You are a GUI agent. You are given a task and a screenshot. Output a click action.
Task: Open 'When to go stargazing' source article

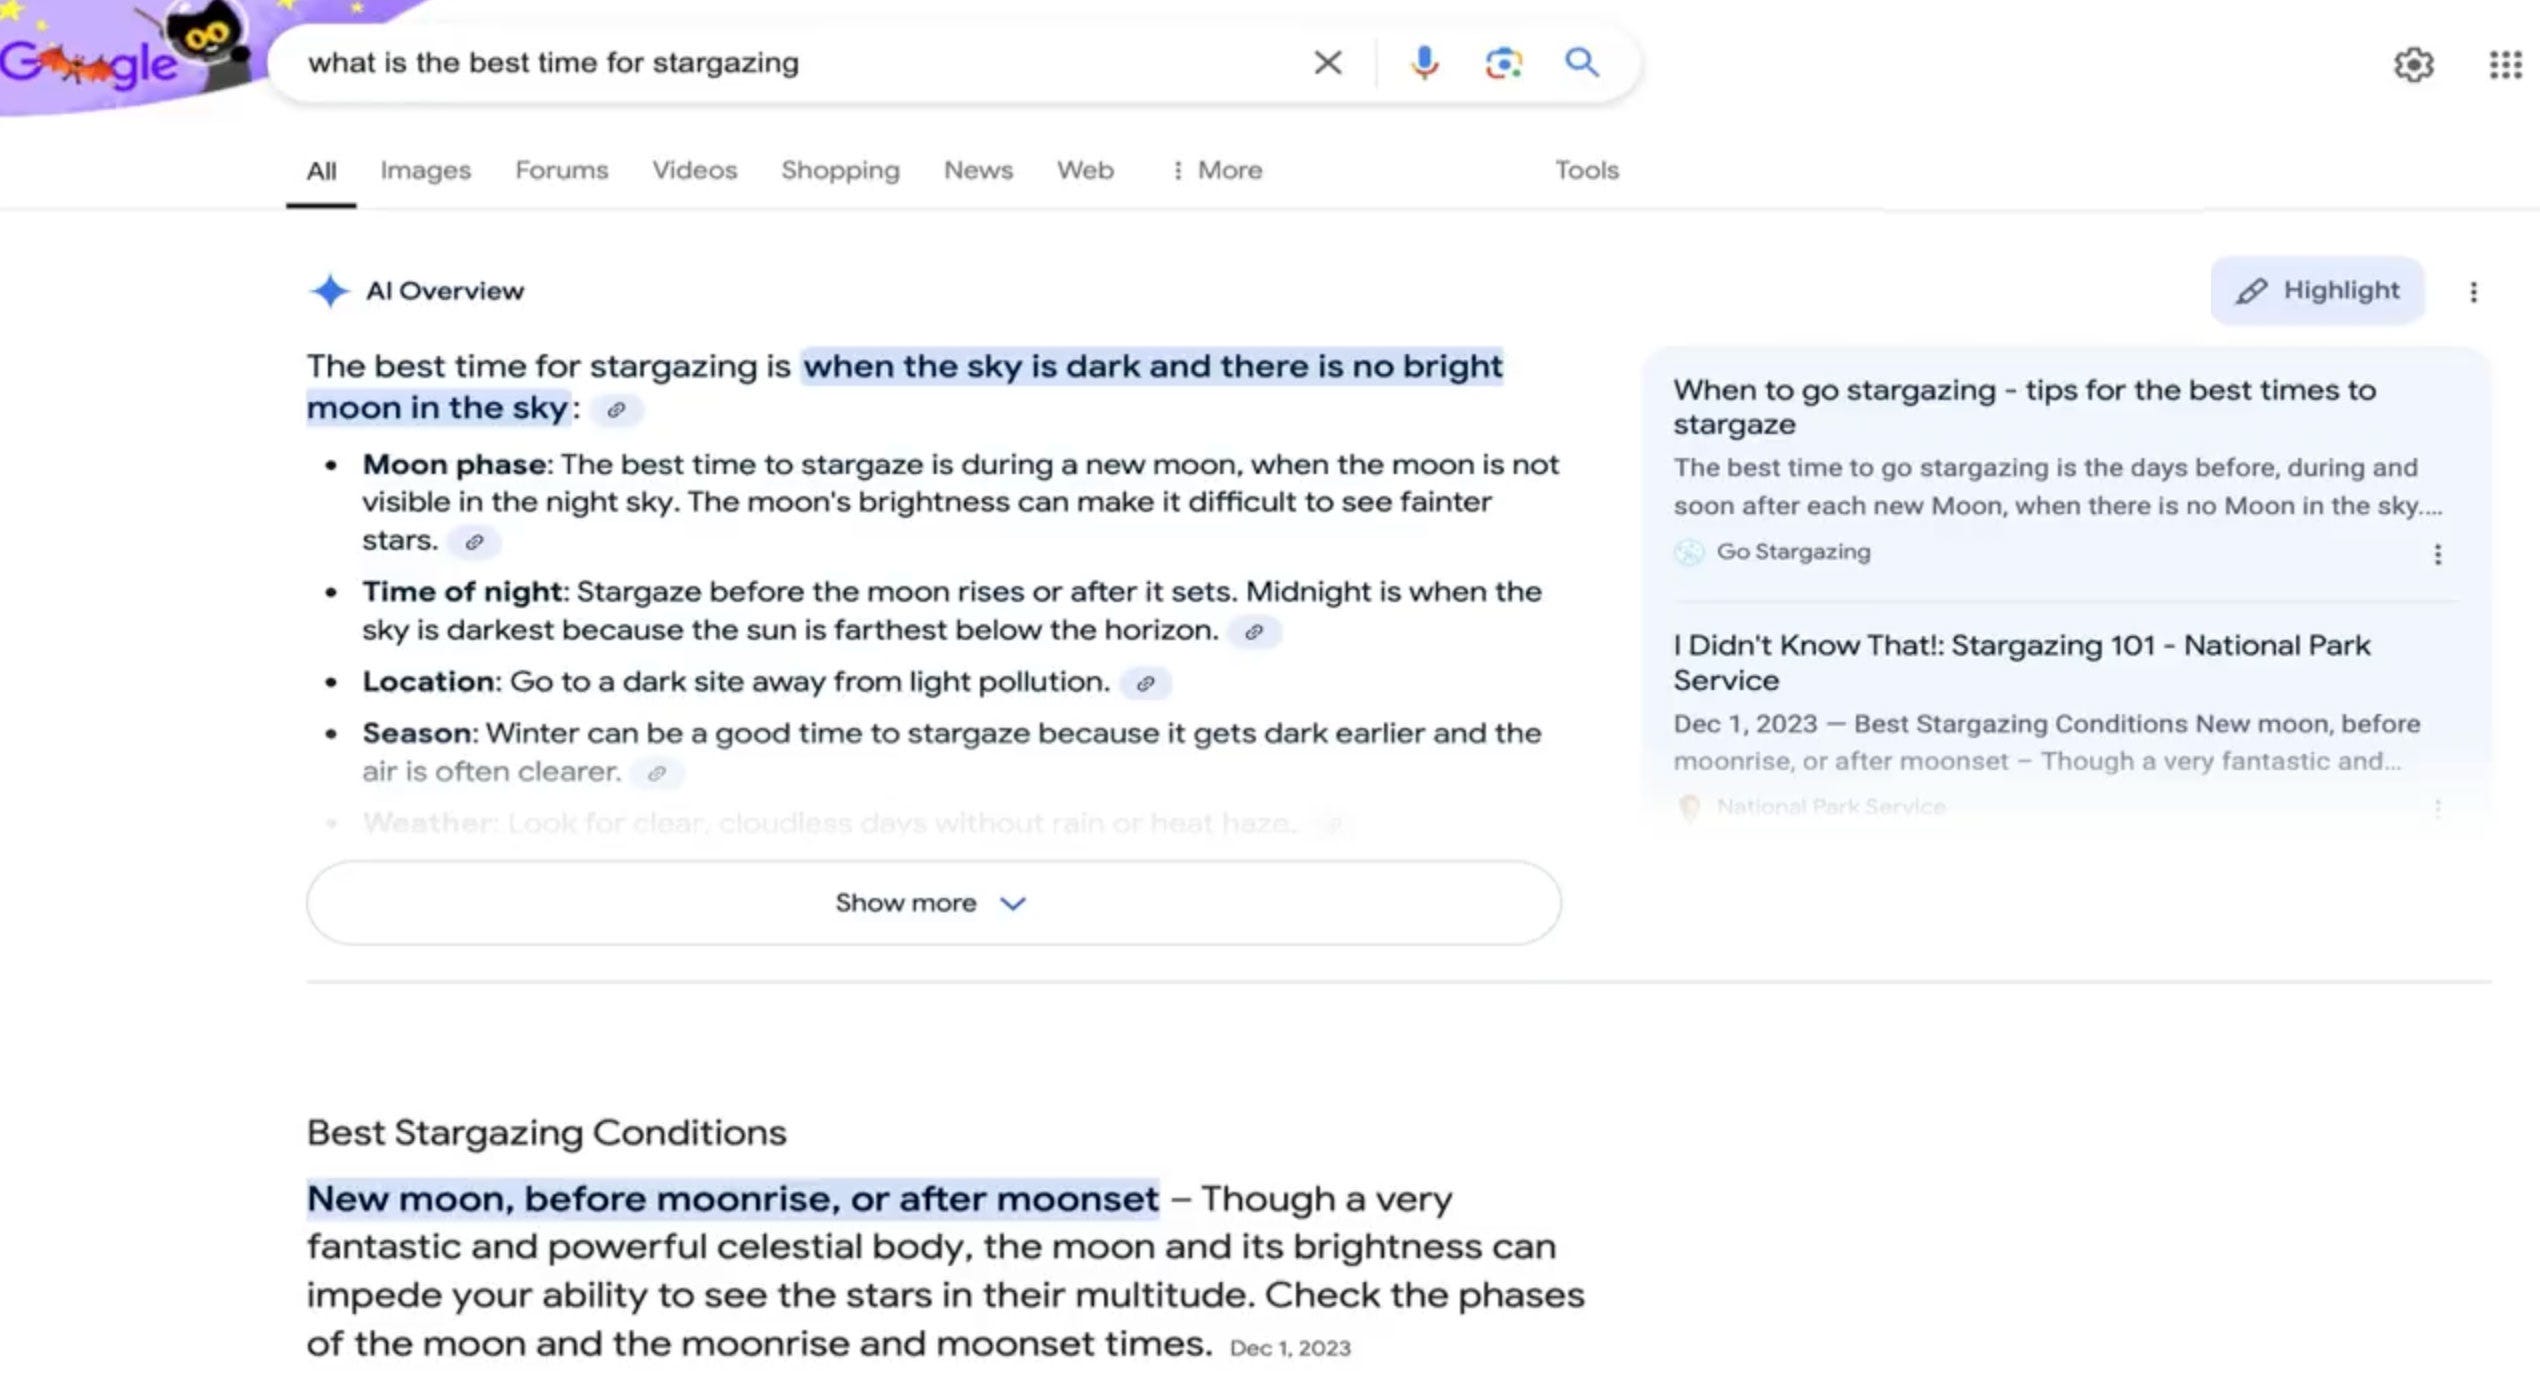point(2024,407)
